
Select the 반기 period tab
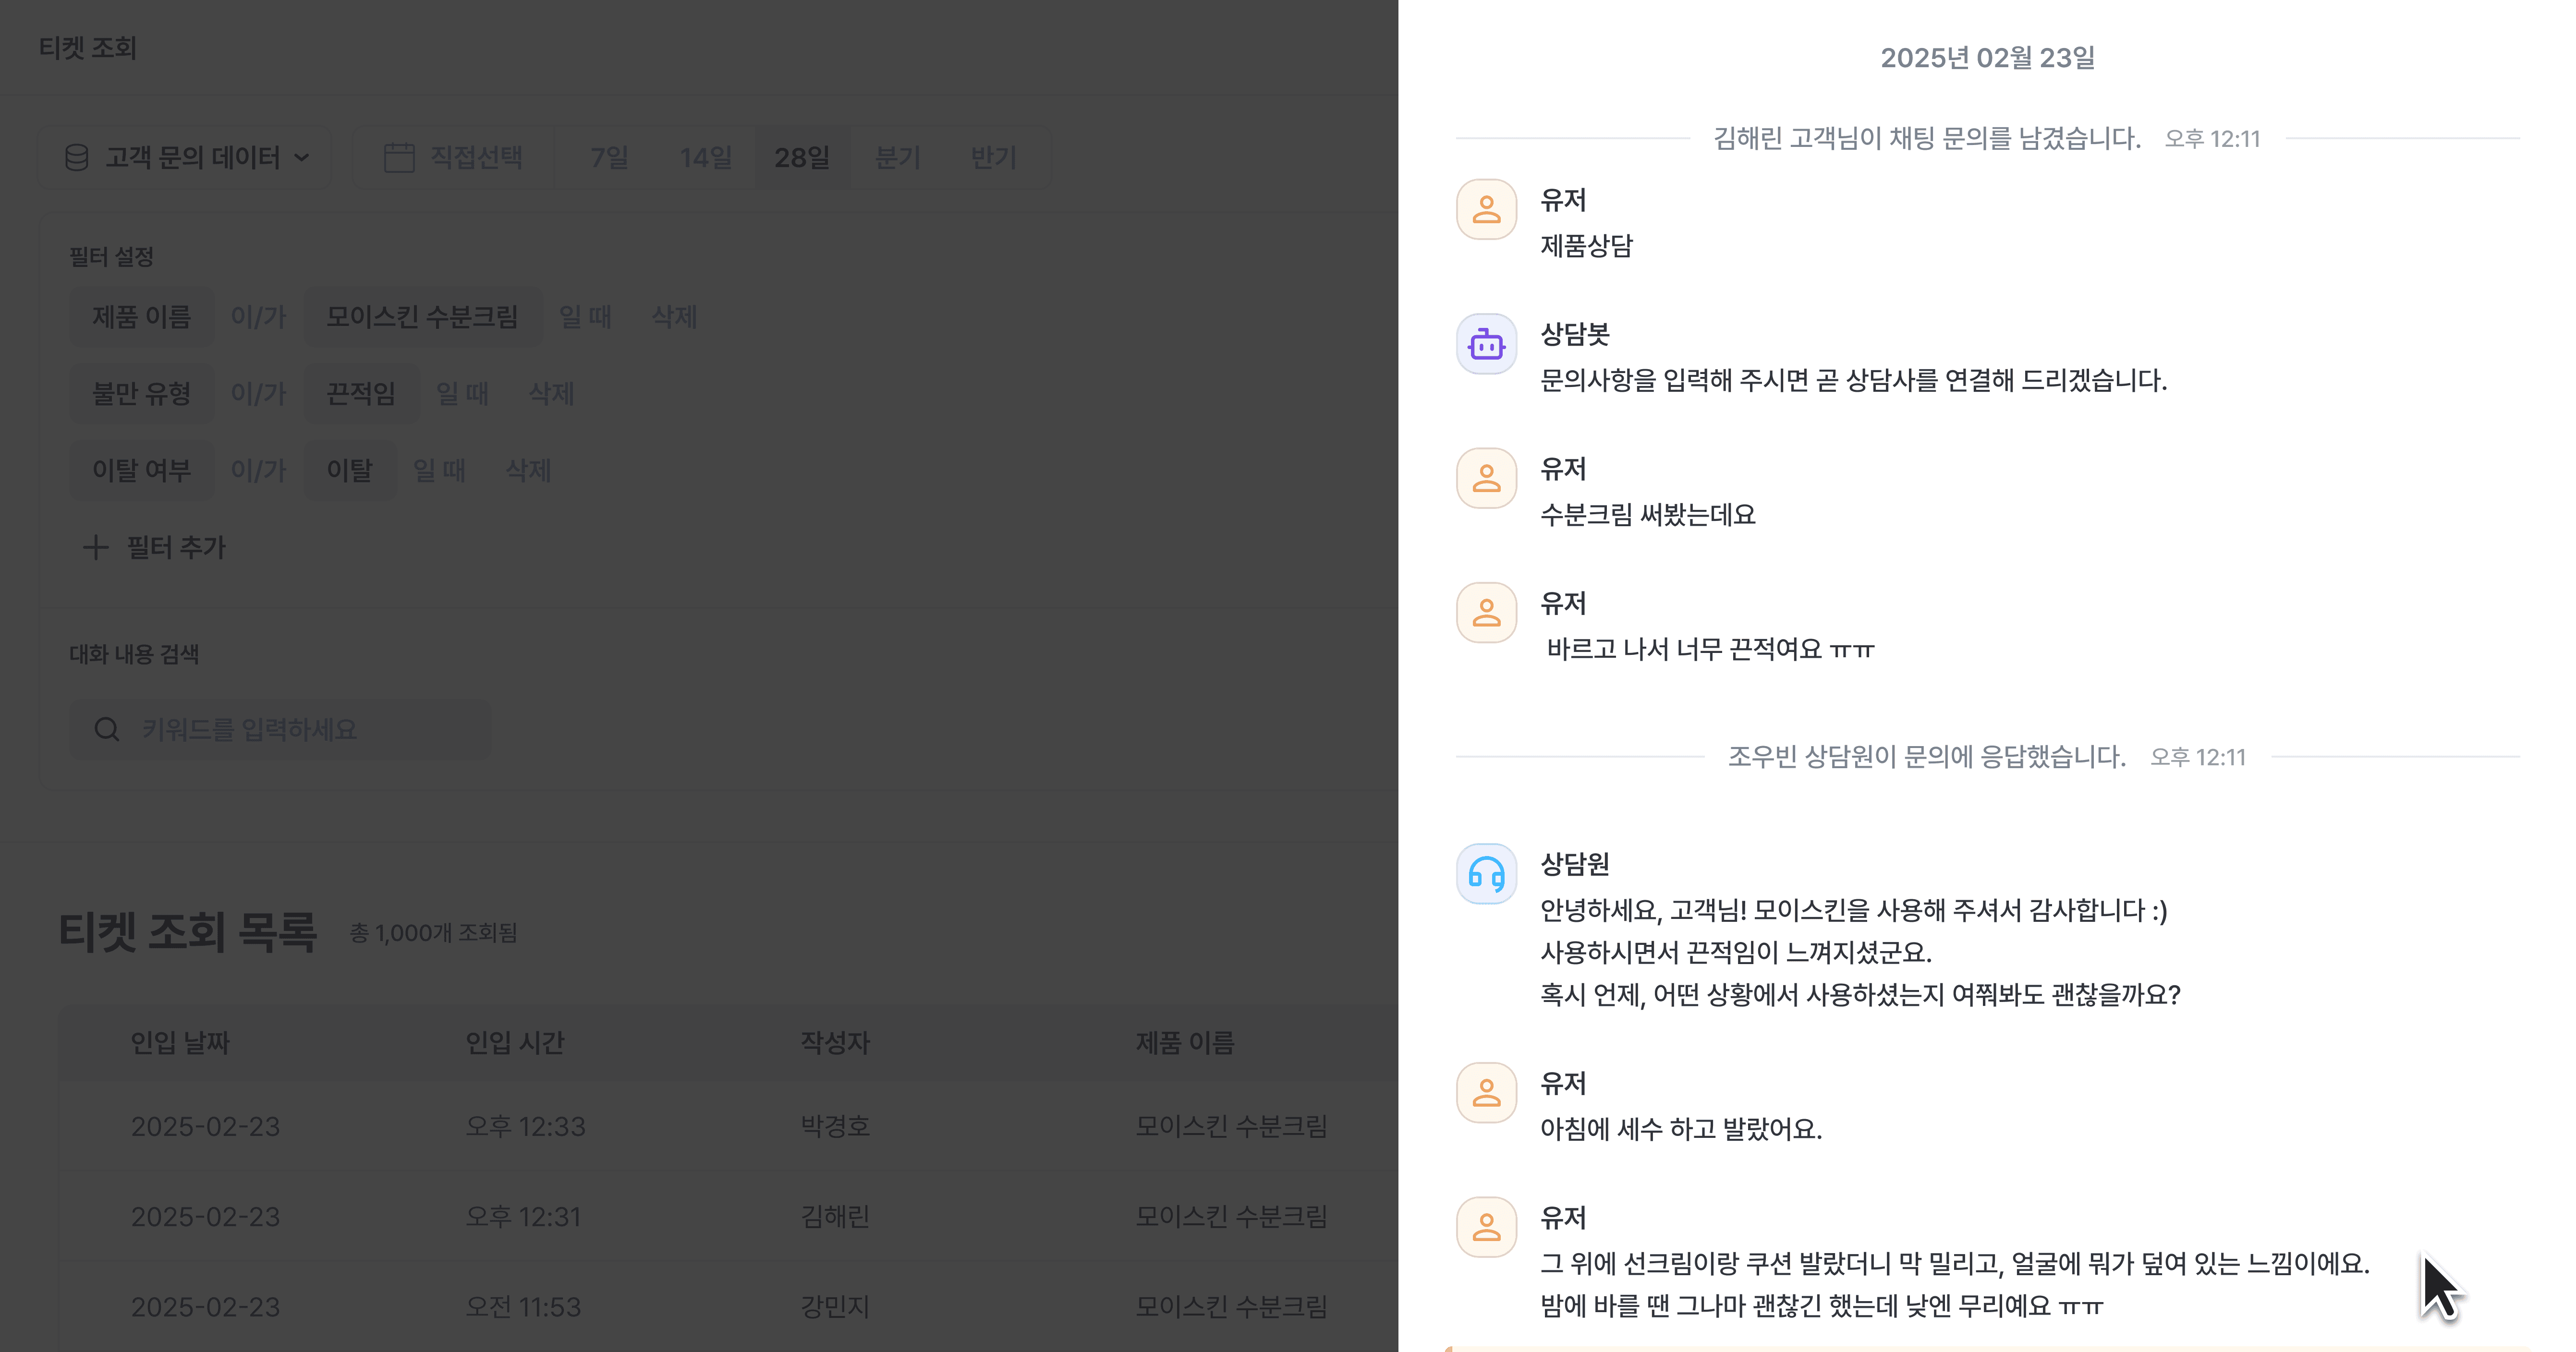coord(993,157)
